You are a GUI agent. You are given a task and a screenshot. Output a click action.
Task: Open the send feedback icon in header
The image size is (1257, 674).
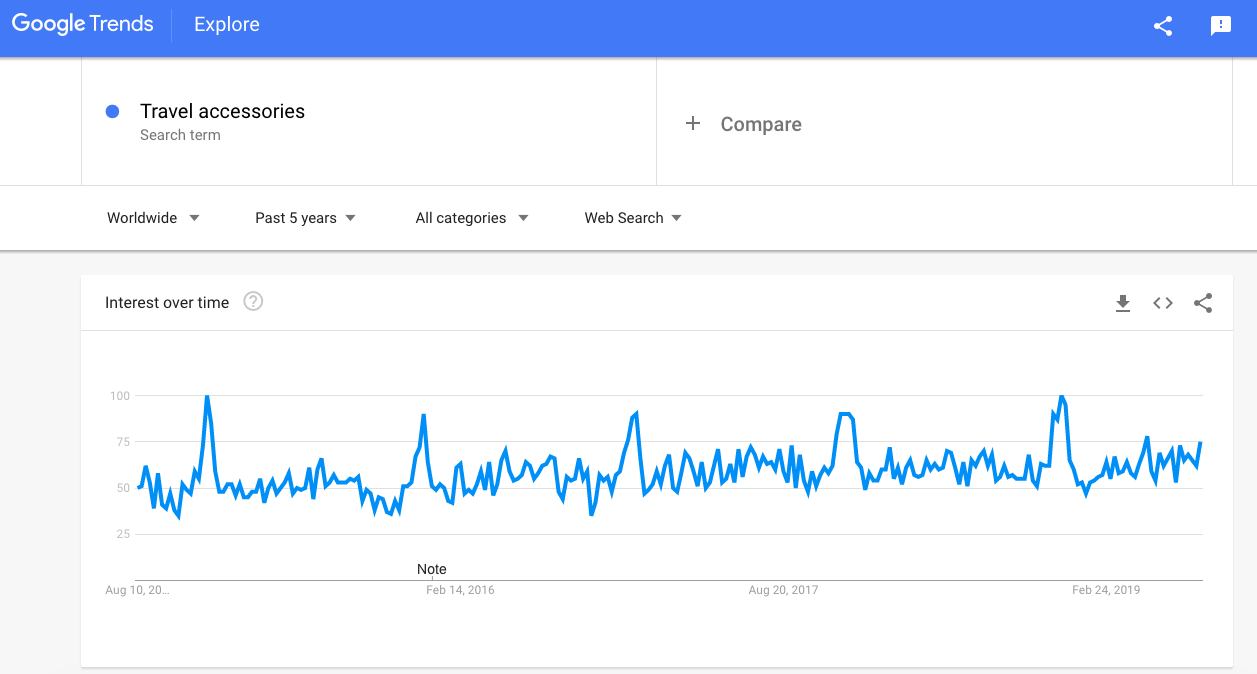click(1221, 26)
